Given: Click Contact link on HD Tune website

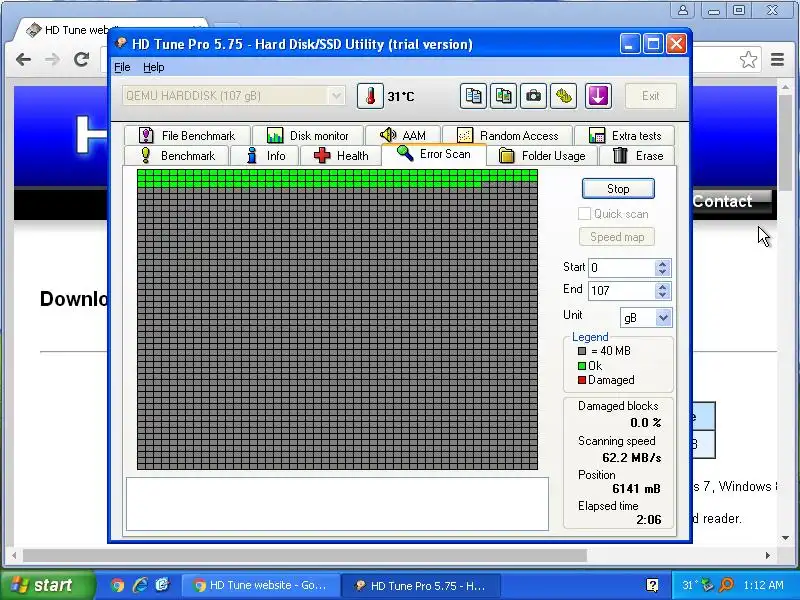Looking at the screenshot, I should pos(722,201).
